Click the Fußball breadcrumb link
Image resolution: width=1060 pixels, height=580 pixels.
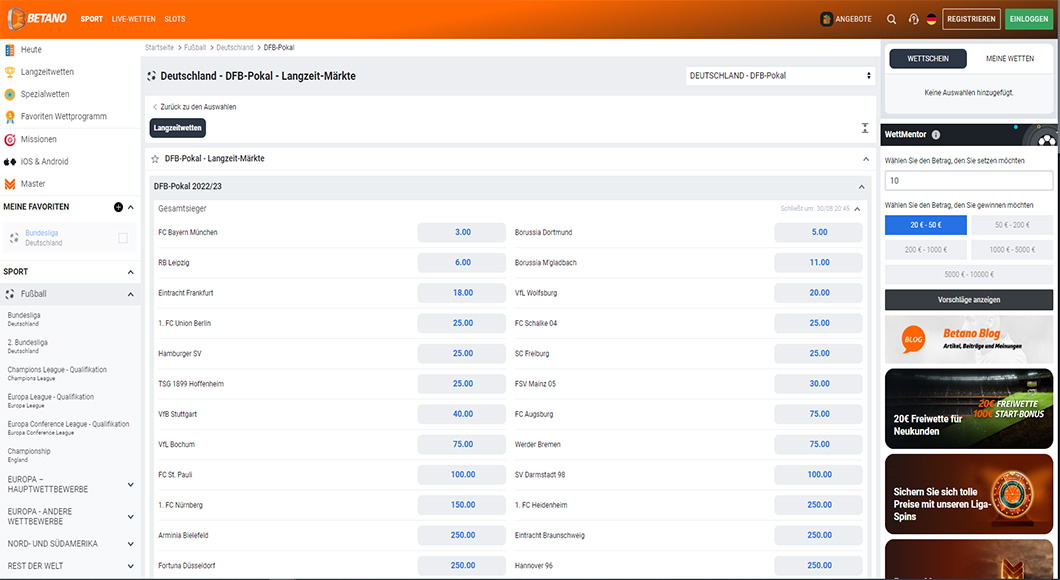point(195,47)
